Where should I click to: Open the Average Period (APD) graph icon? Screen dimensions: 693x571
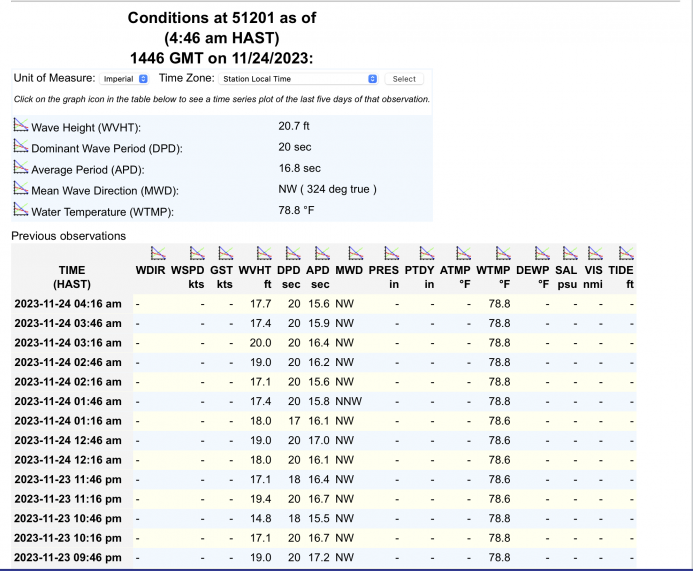point(21,167)
